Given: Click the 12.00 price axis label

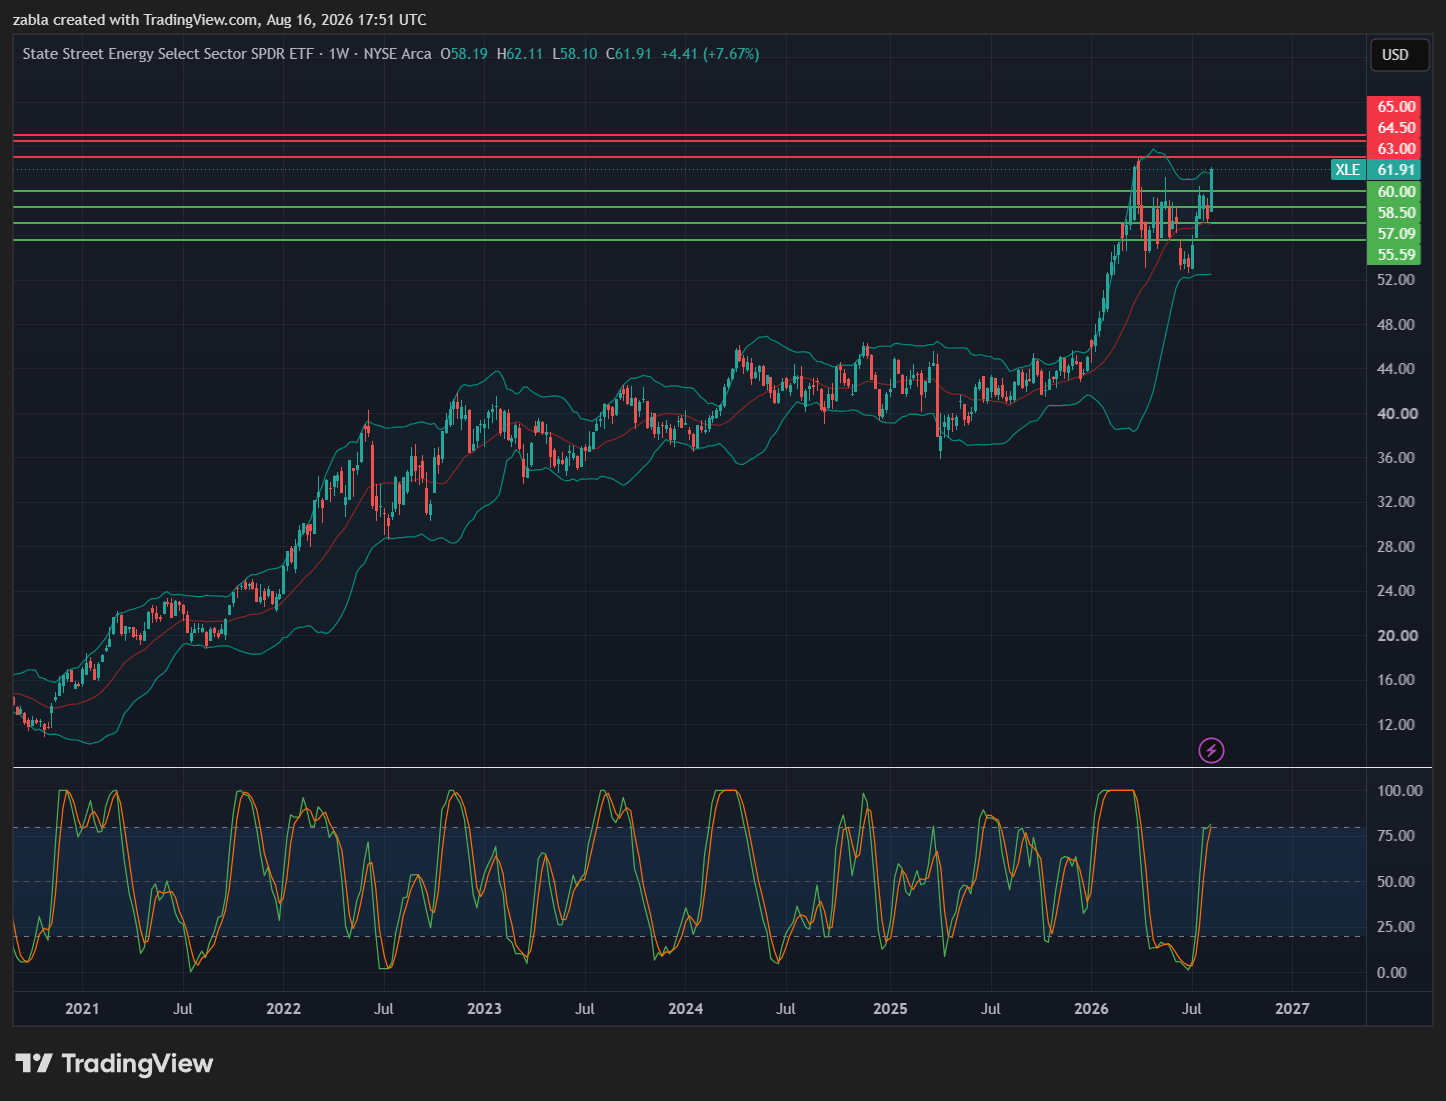Looking at the screenshot, I should 1396,725.
